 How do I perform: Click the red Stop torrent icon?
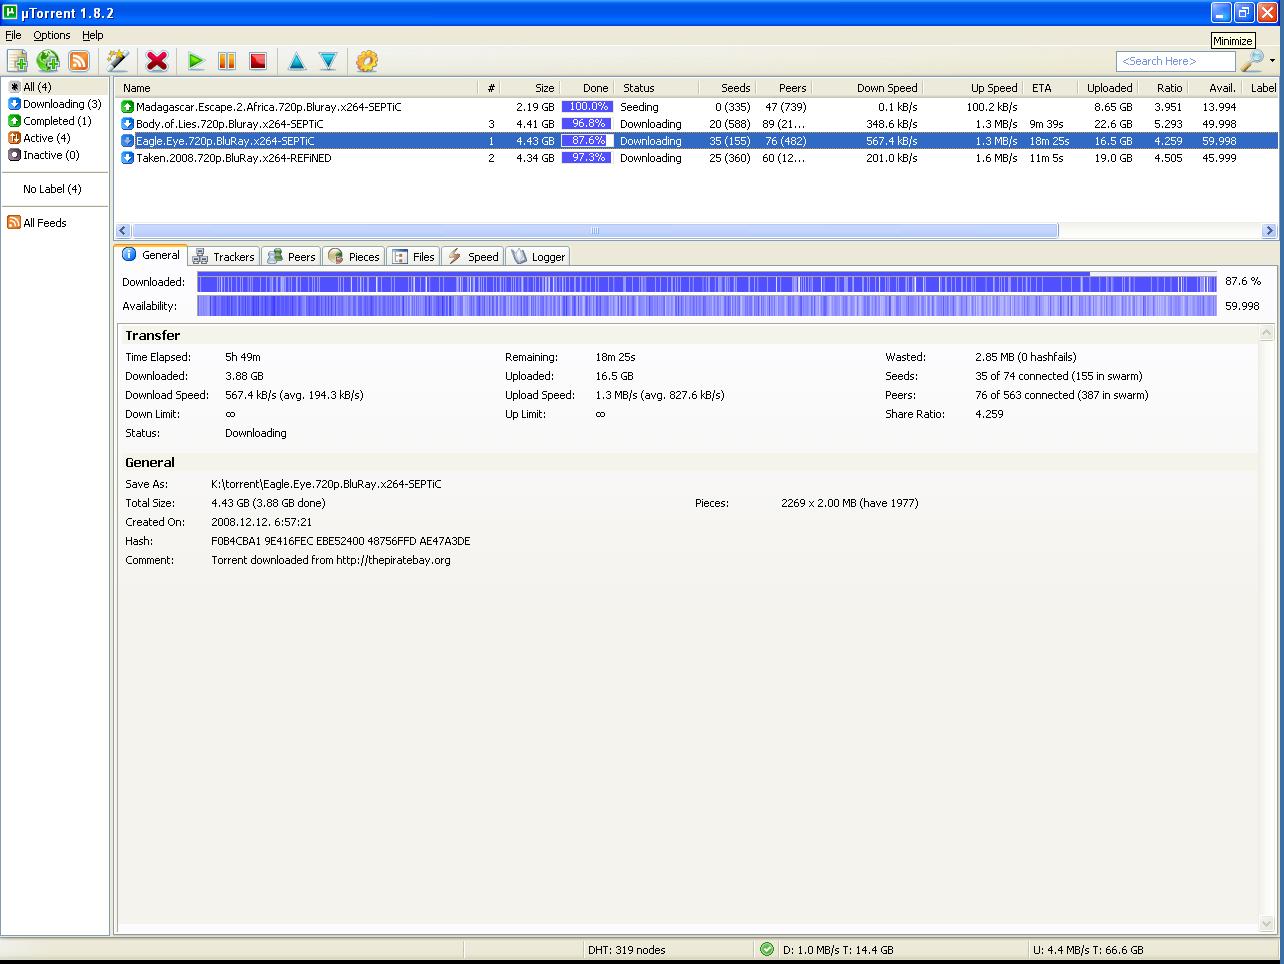258,61
